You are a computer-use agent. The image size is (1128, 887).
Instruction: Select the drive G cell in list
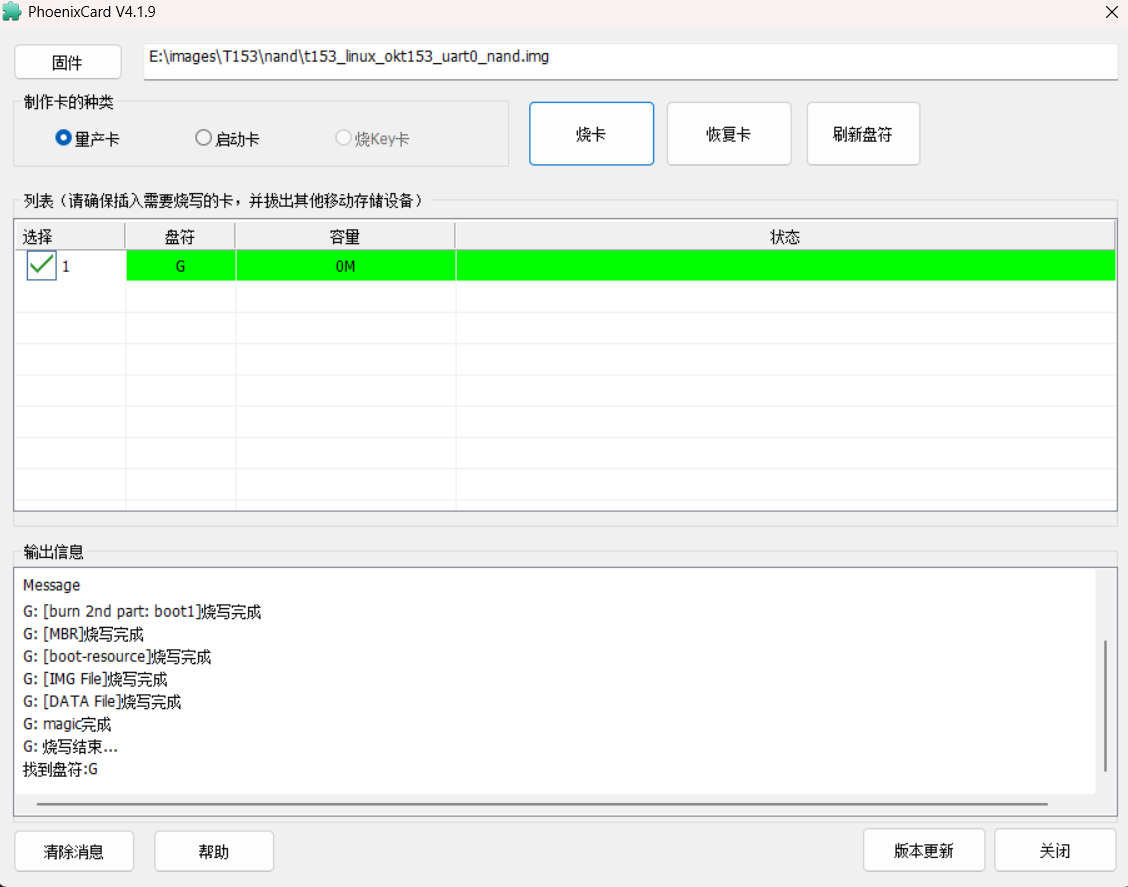[x=180, y=266]
